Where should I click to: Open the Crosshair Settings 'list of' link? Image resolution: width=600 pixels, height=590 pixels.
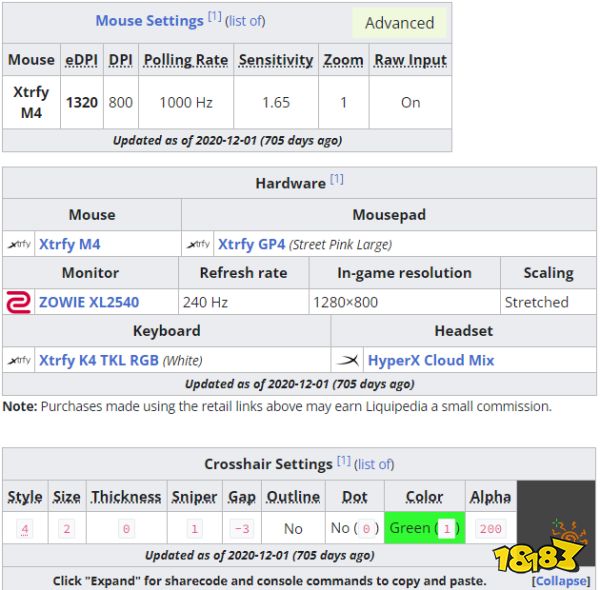pos(374,465)
